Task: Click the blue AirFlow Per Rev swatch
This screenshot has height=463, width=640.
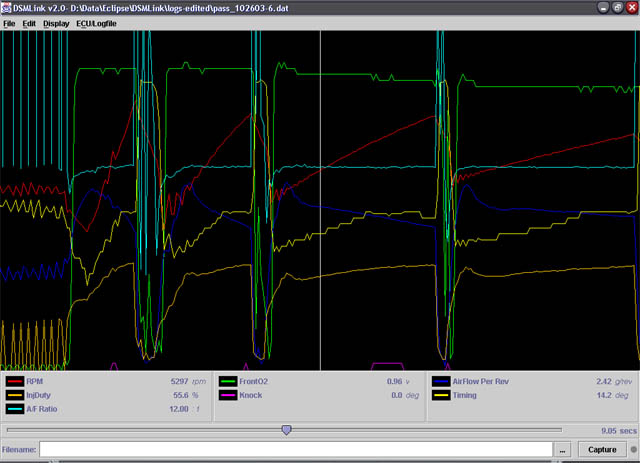Action: pos(440,381)
